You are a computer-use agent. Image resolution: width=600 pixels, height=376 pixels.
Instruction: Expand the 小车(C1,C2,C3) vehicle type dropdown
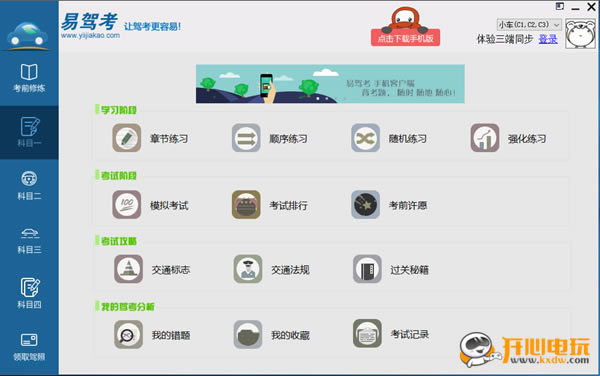(529, 24)
